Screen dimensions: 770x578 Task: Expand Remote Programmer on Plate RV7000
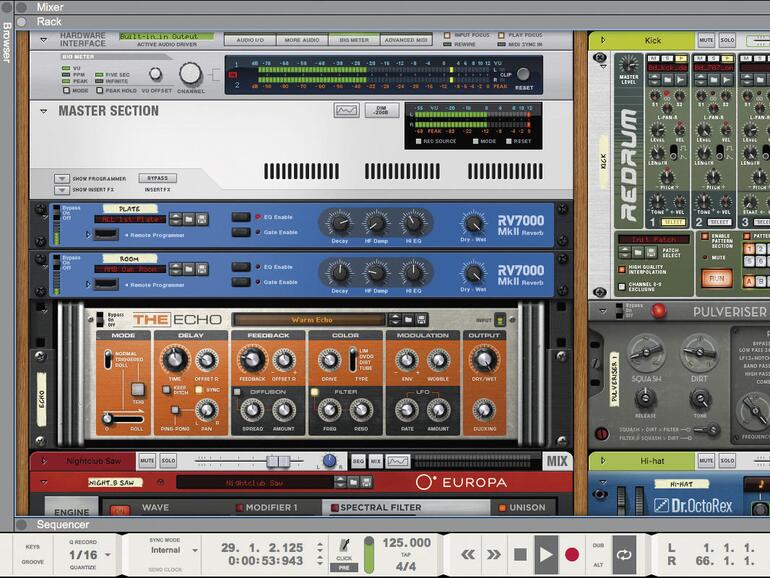point(88,235)
